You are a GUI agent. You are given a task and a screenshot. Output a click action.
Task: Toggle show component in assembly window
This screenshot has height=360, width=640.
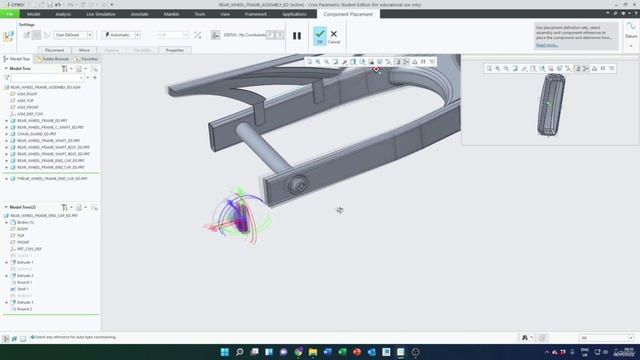coord(280,35)
